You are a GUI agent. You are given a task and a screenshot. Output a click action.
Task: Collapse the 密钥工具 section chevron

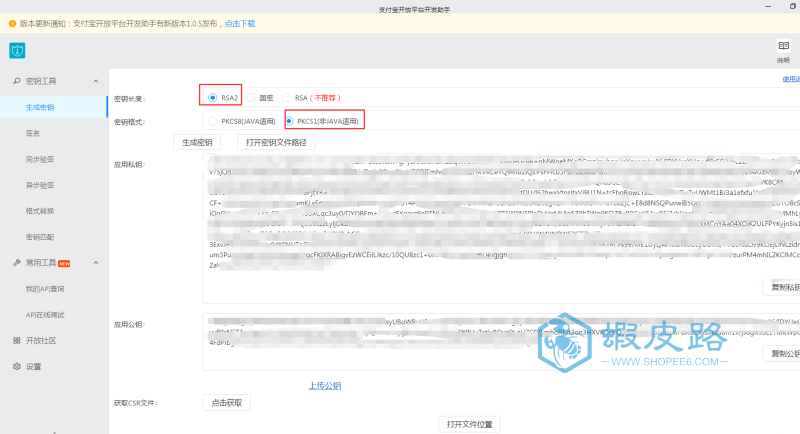coord(96,81)
